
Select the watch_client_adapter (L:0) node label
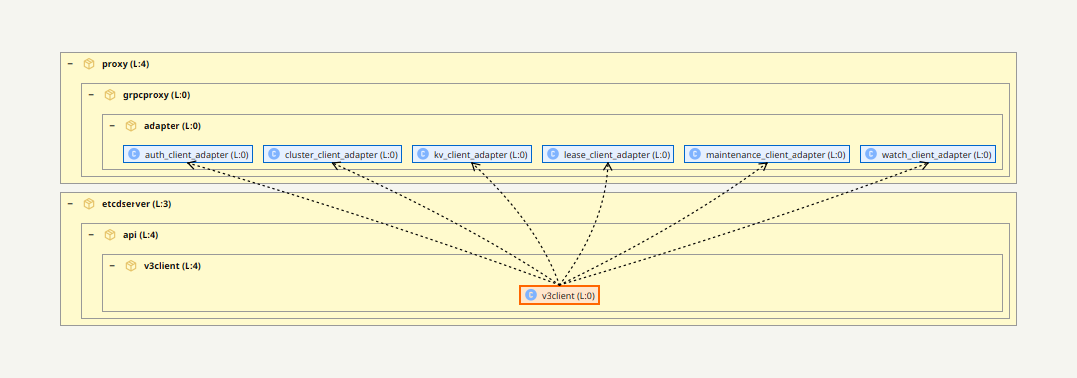pos(937,155)
